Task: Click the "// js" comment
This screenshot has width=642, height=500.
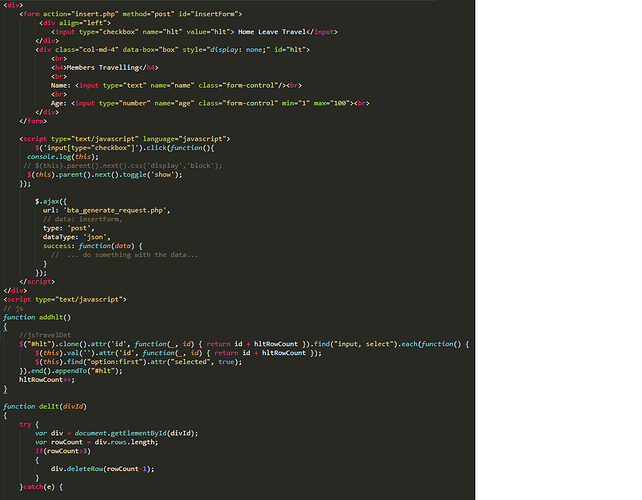Action: click(13, 308)
